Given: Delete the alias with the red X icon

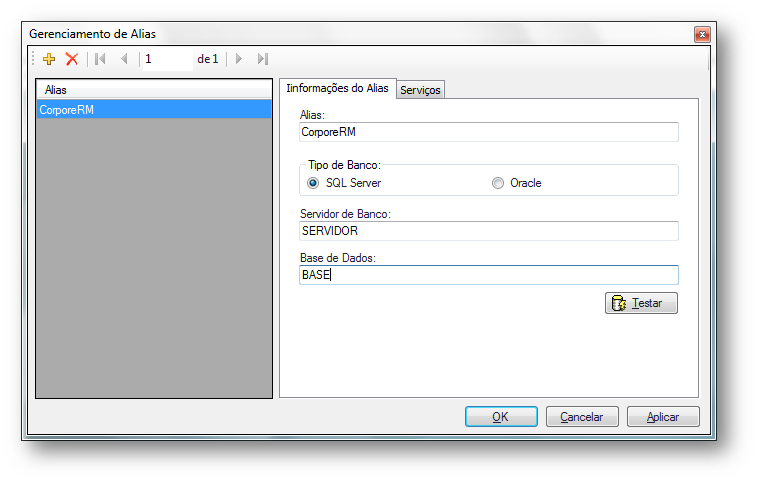Looking at the screenshot, I should pos(72,59).
